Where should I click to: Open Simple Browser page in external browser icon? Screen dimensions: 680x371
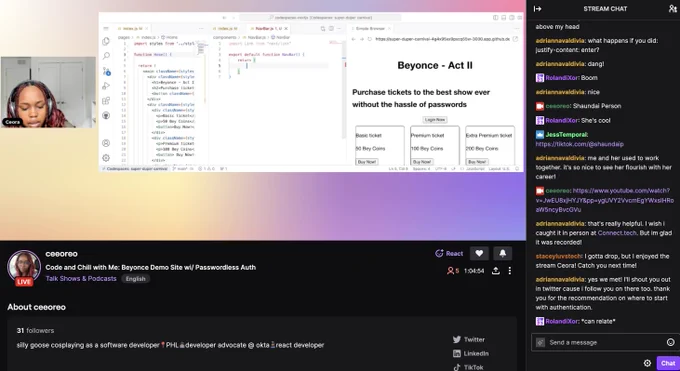point(515,39)
